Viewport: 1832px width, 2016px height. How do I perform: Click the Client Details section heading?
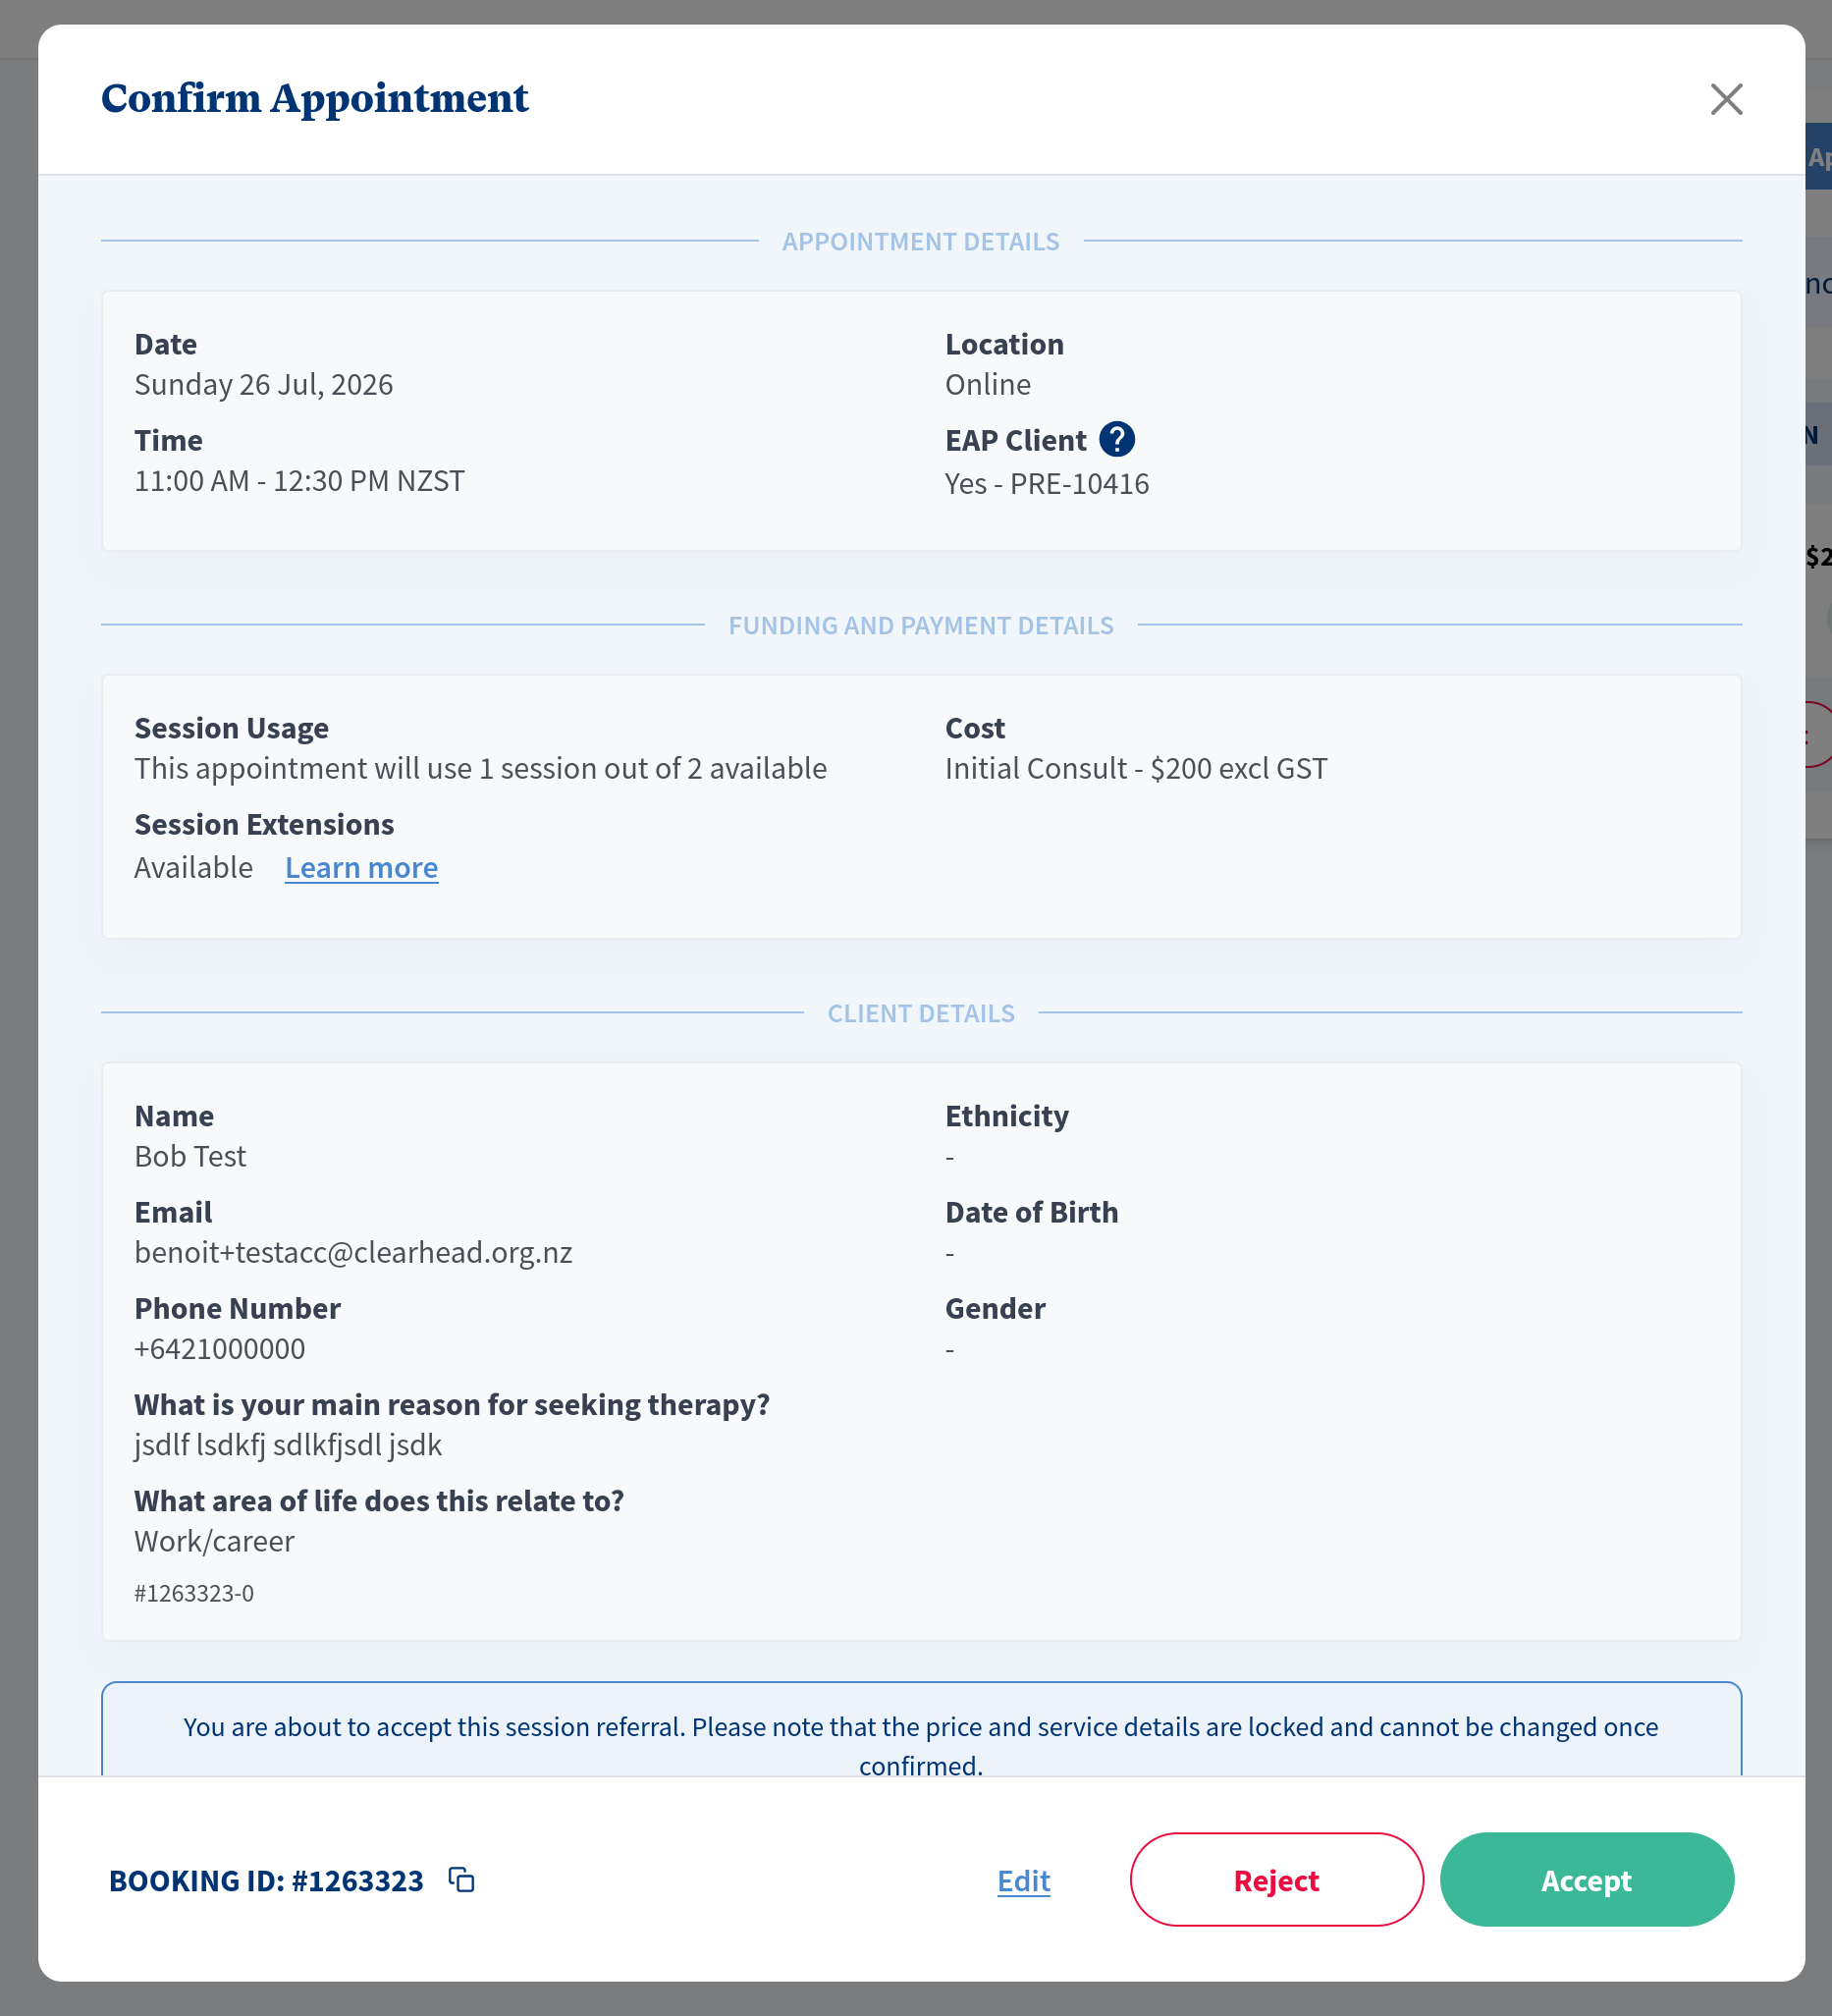pyautogui.click(x=920, y=1013)
